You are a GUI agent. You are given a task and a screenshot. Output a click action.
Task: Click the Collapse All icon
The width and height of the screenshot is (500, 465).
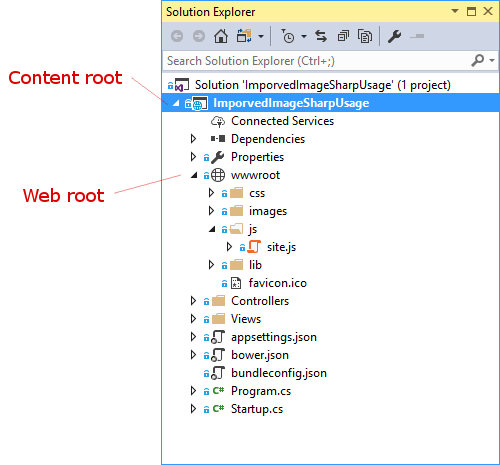(343, 36)
